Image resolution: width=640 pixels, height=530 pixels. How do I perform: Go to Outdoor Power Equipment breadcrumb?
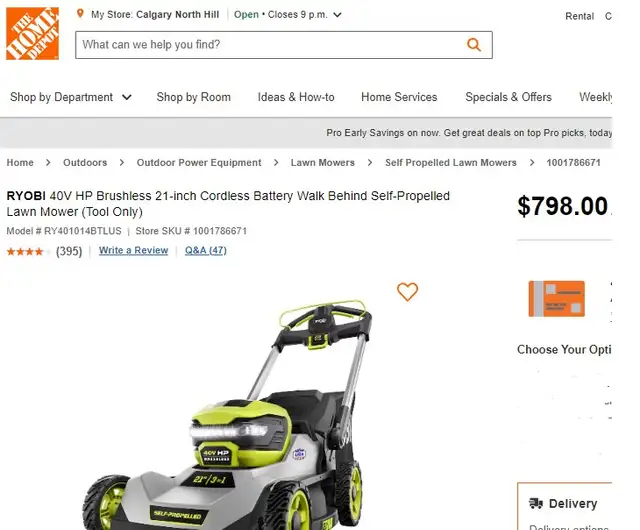click(199, 163)
